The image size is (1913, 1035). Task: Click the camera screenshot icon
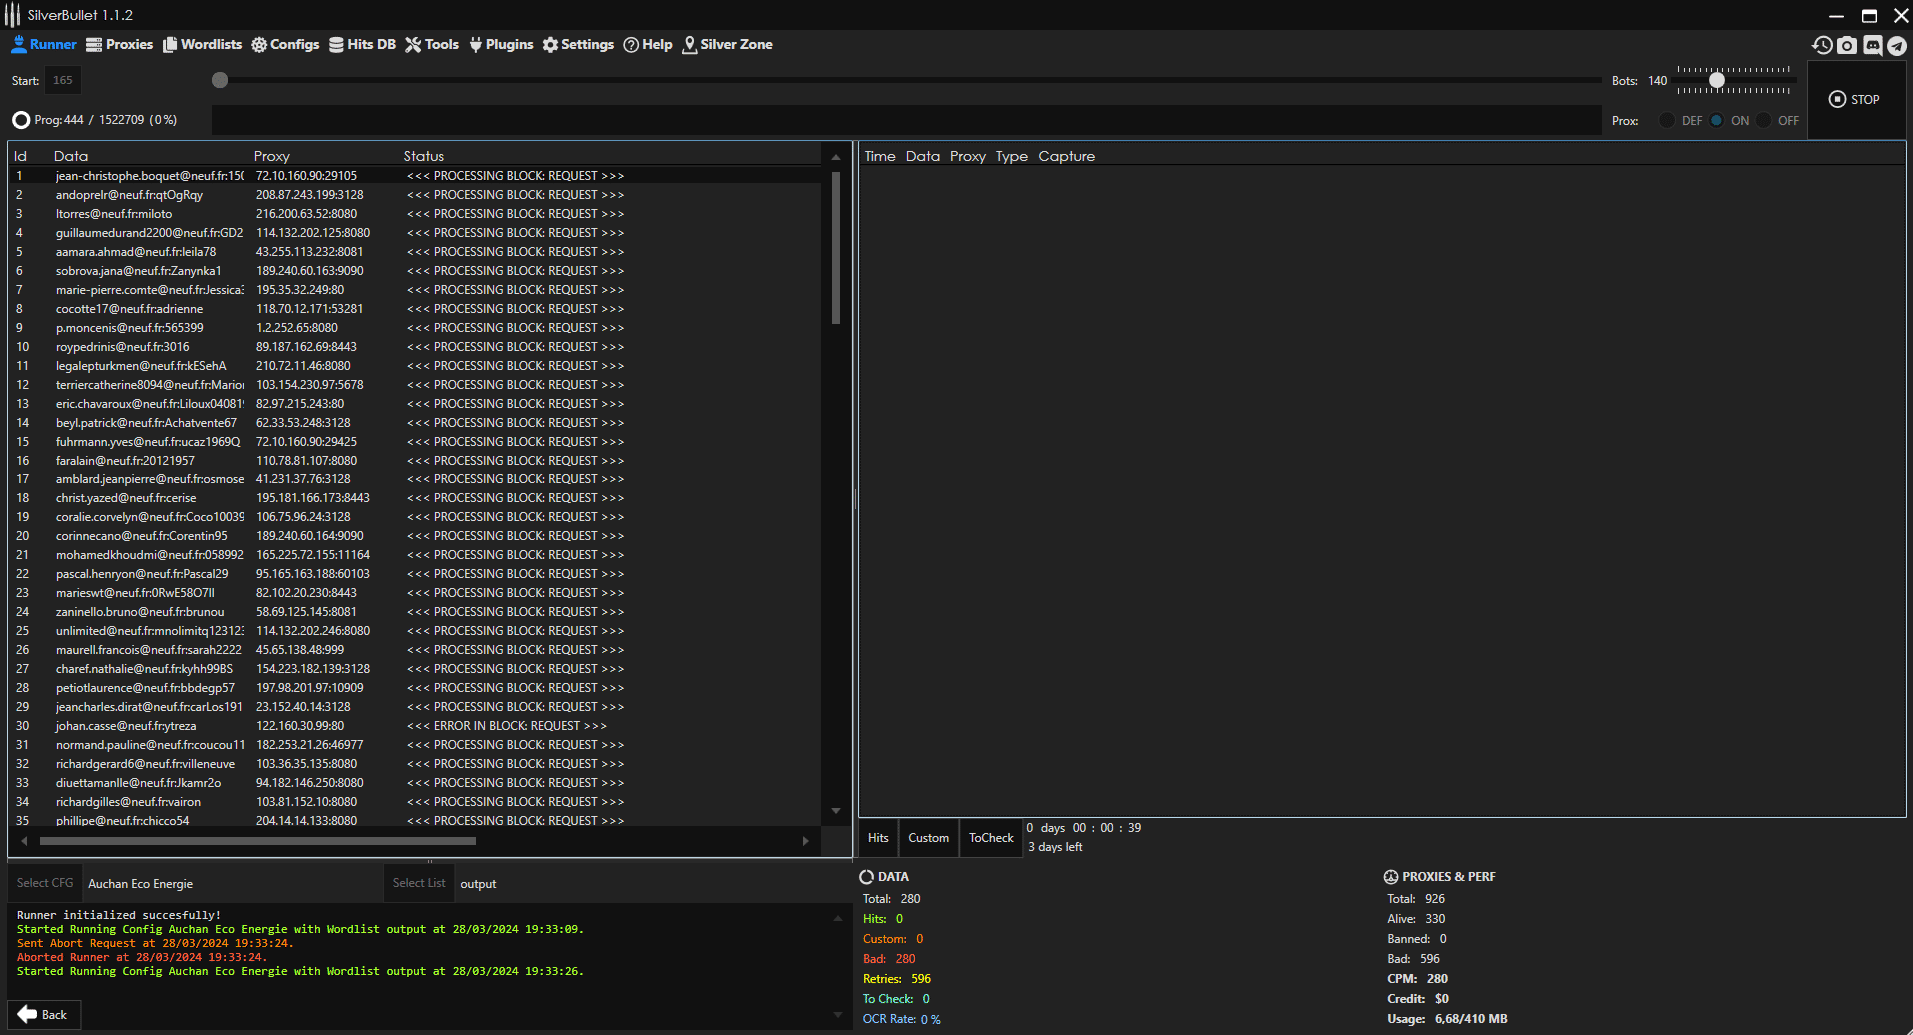(x=1847, y=45)
